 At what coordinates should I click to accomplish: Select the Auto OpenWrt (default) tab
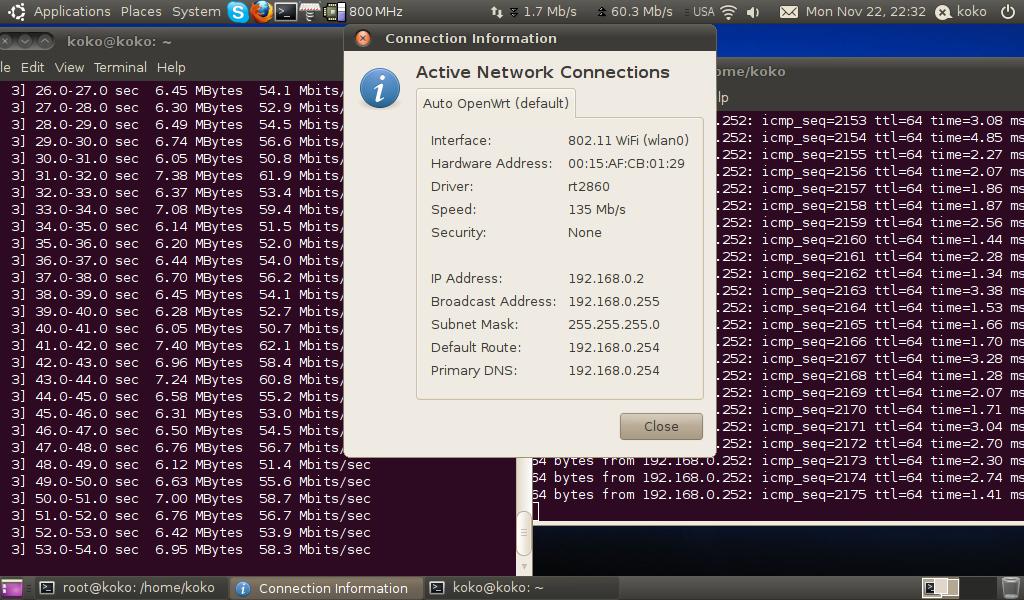click(x=495, y=103)
